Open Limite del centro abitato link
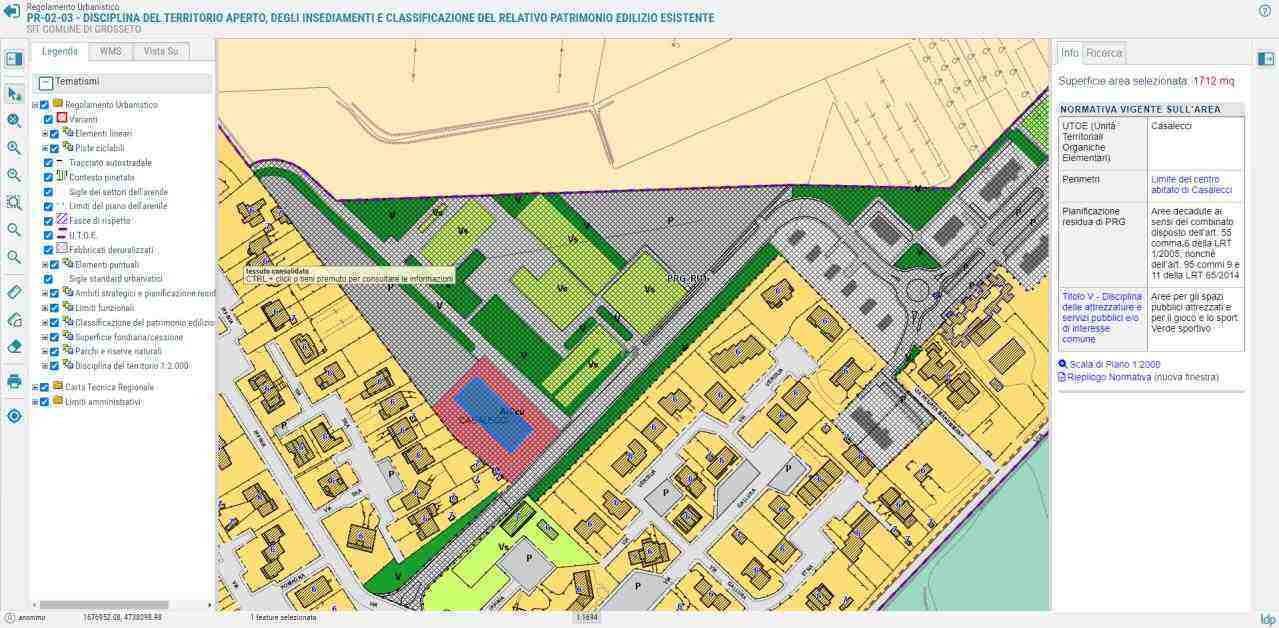Viewport: 1279px width, 628px height. pyautogui.click(x=1191, y=184)
